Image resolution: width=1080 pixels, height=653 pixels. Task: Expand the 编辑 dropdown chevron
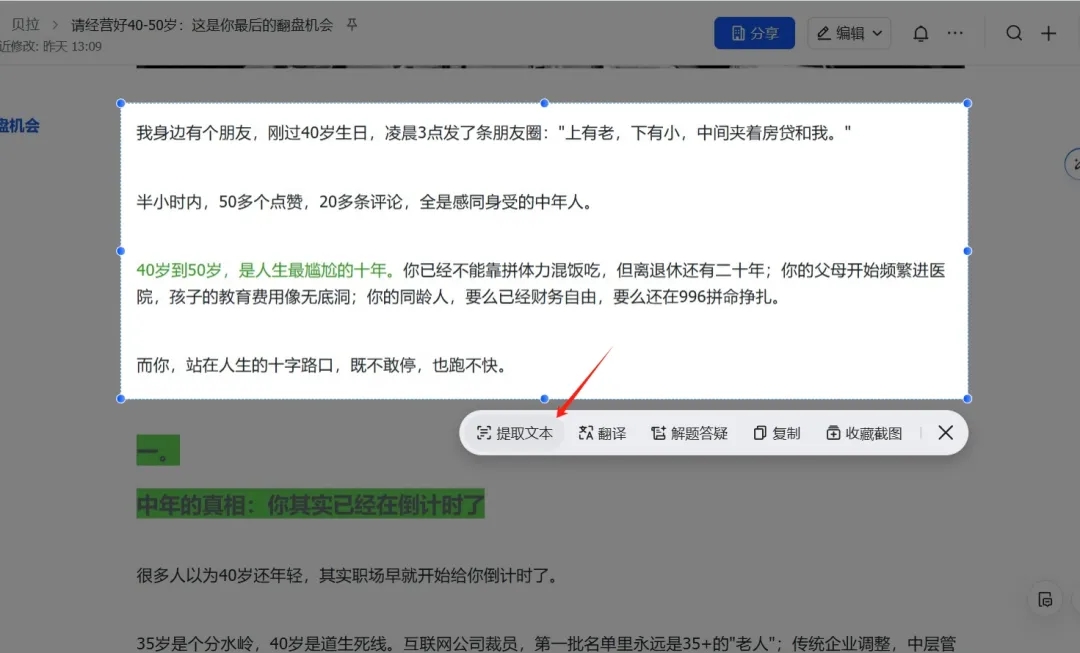point(876,33)
